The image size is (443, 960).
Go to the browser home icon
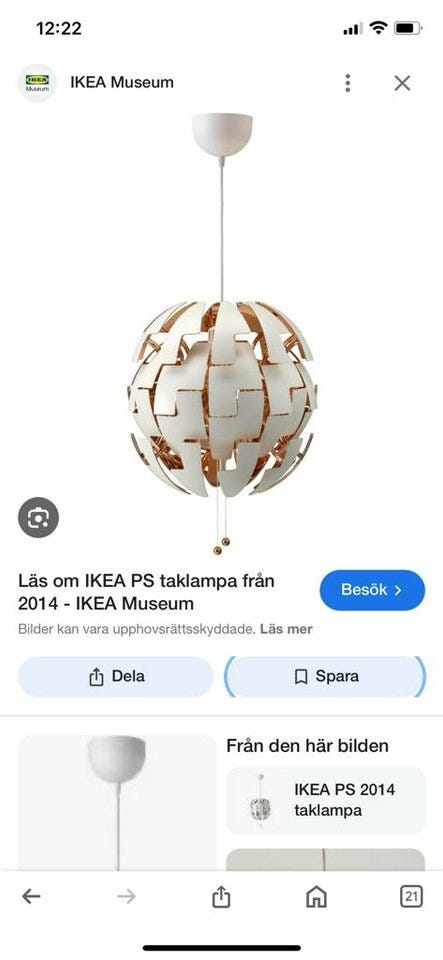click(x=316, y=897)
